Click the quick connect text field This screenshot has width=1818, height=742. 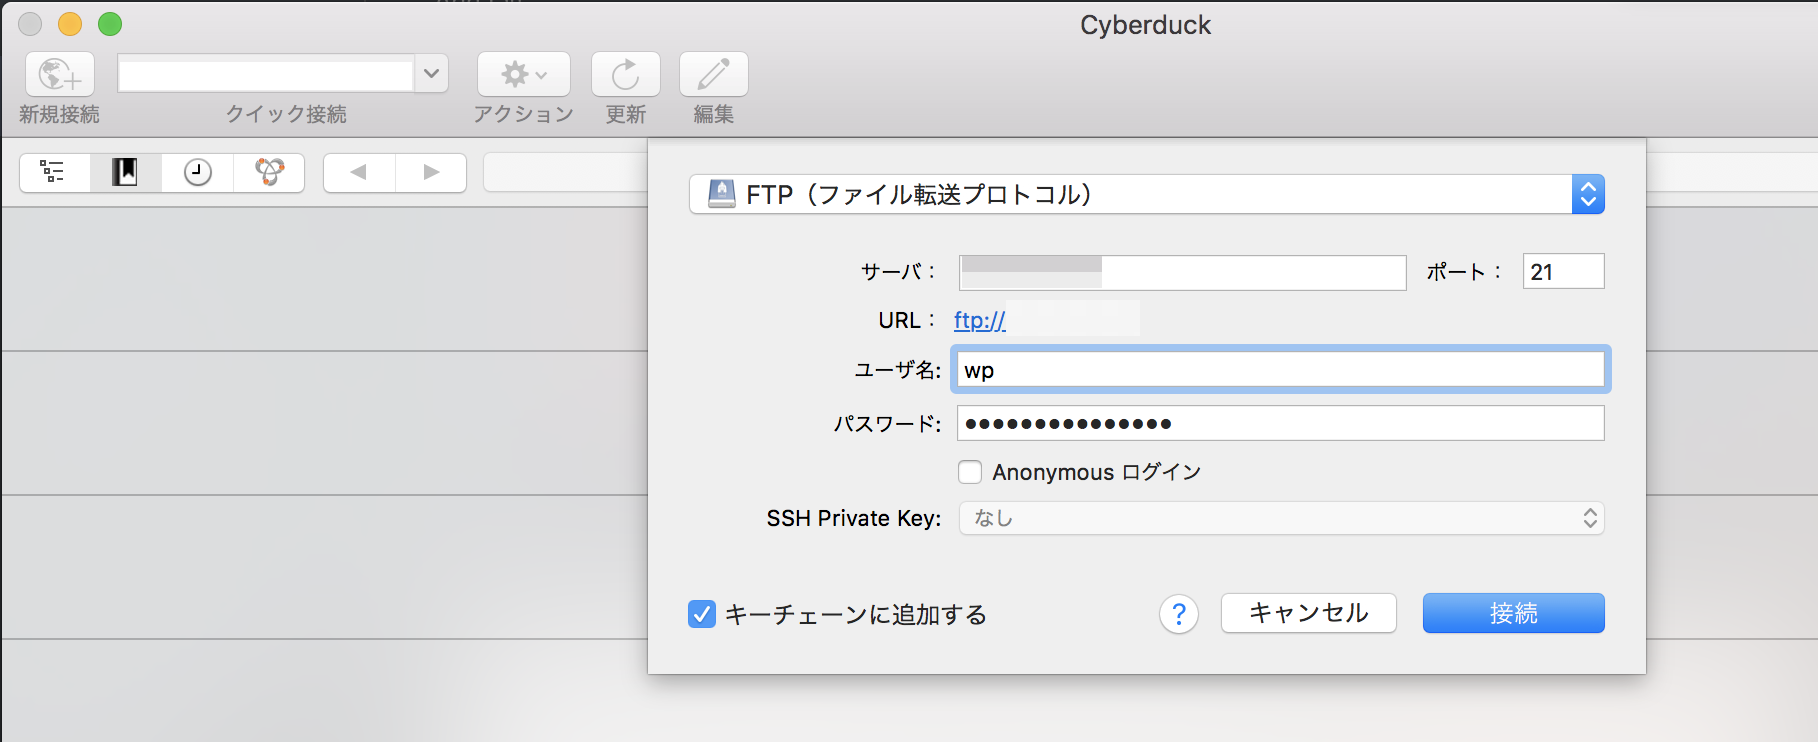(266, 74)
